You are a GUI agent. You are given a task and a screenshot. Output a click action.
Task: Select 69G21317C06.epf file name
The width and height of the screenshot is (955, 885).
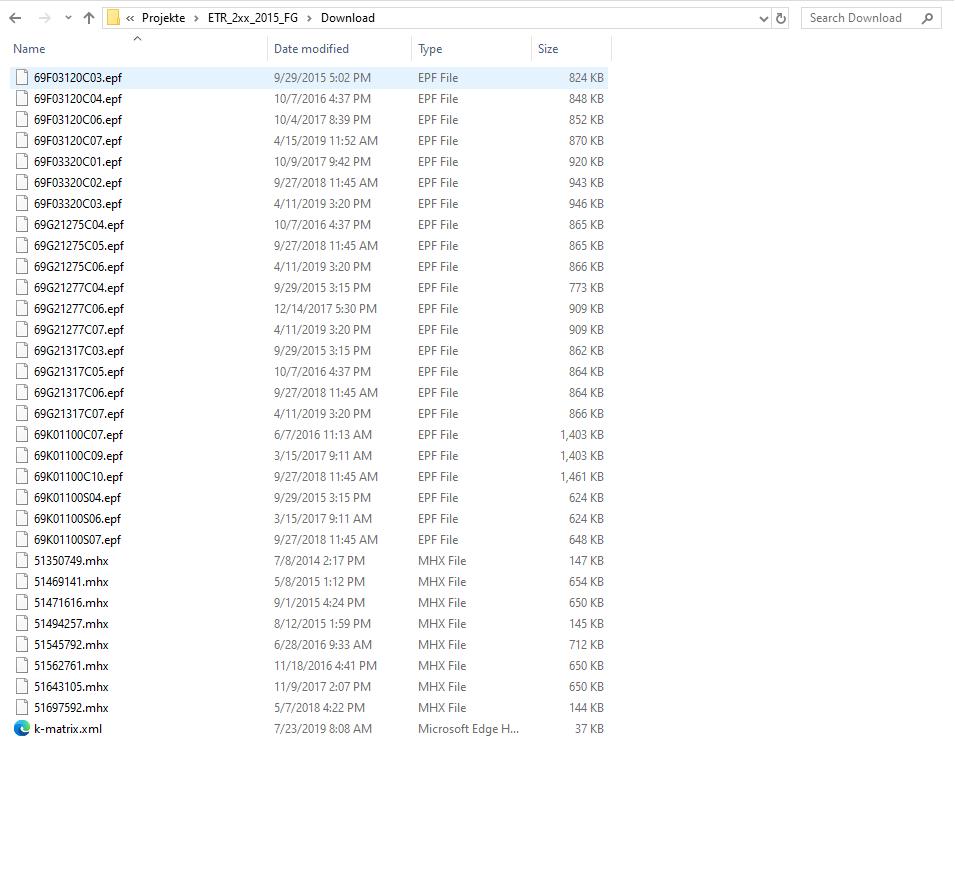pyautogui.click(x=79, y=393)
